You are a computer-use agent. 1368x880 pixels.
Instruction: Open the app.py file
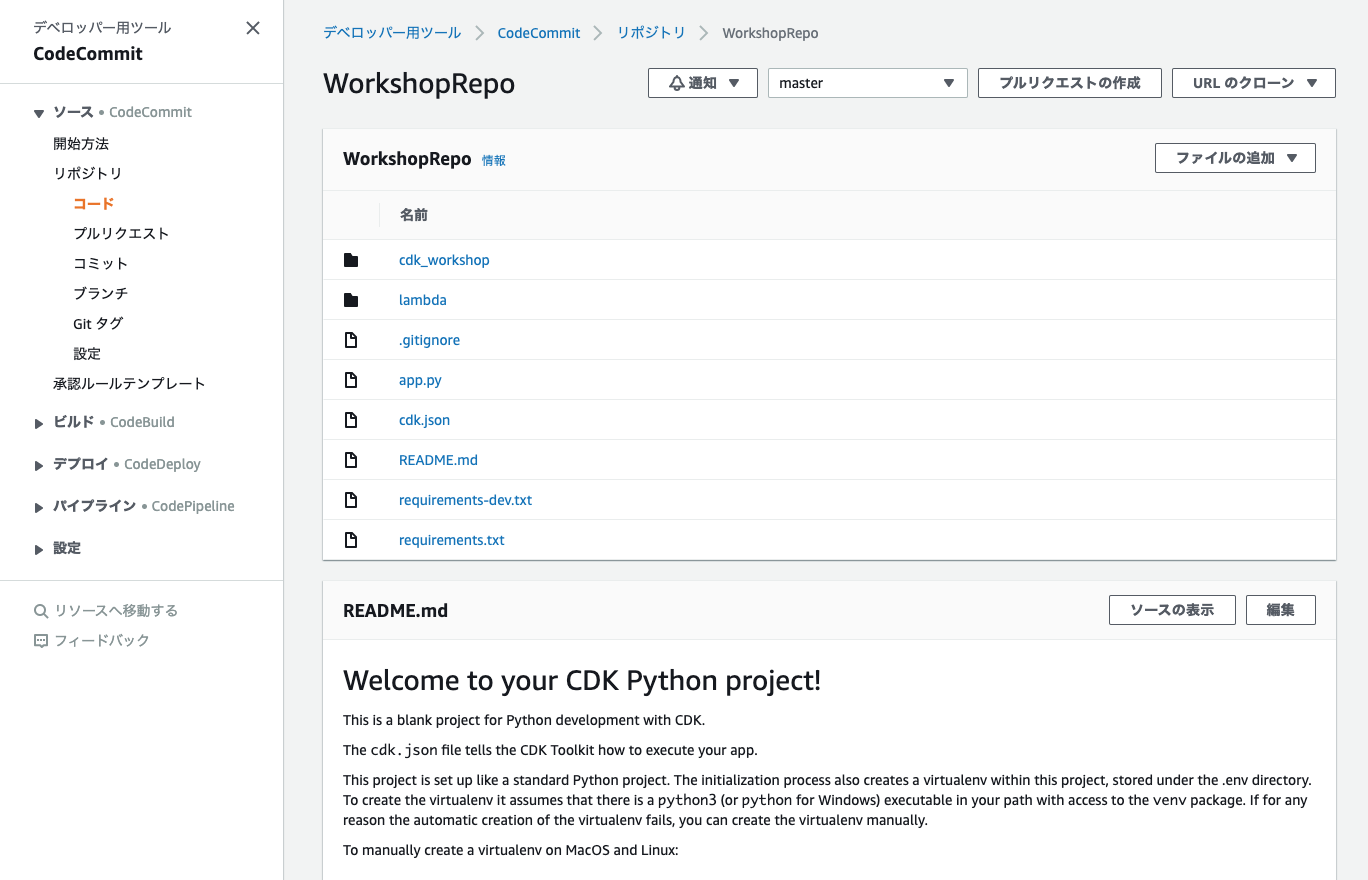tap(420, 380)
